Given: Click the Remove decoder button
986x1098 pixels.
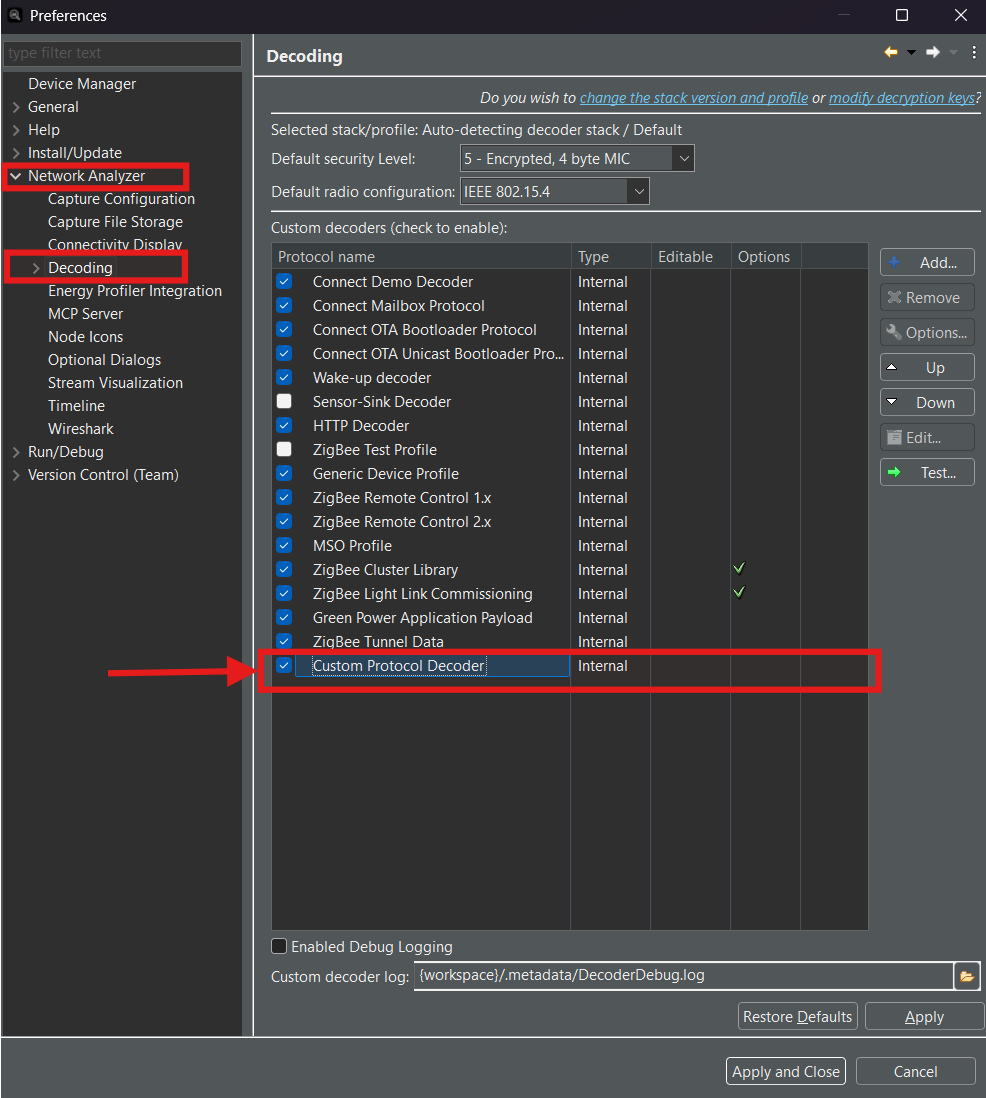Looking at the screenshot, I should pos(927,298).
